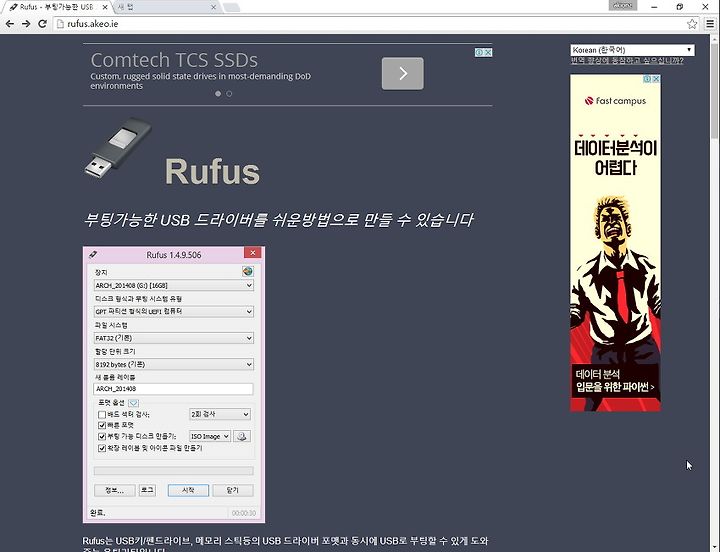Close the fast campus ad X icon

[656, 79]
